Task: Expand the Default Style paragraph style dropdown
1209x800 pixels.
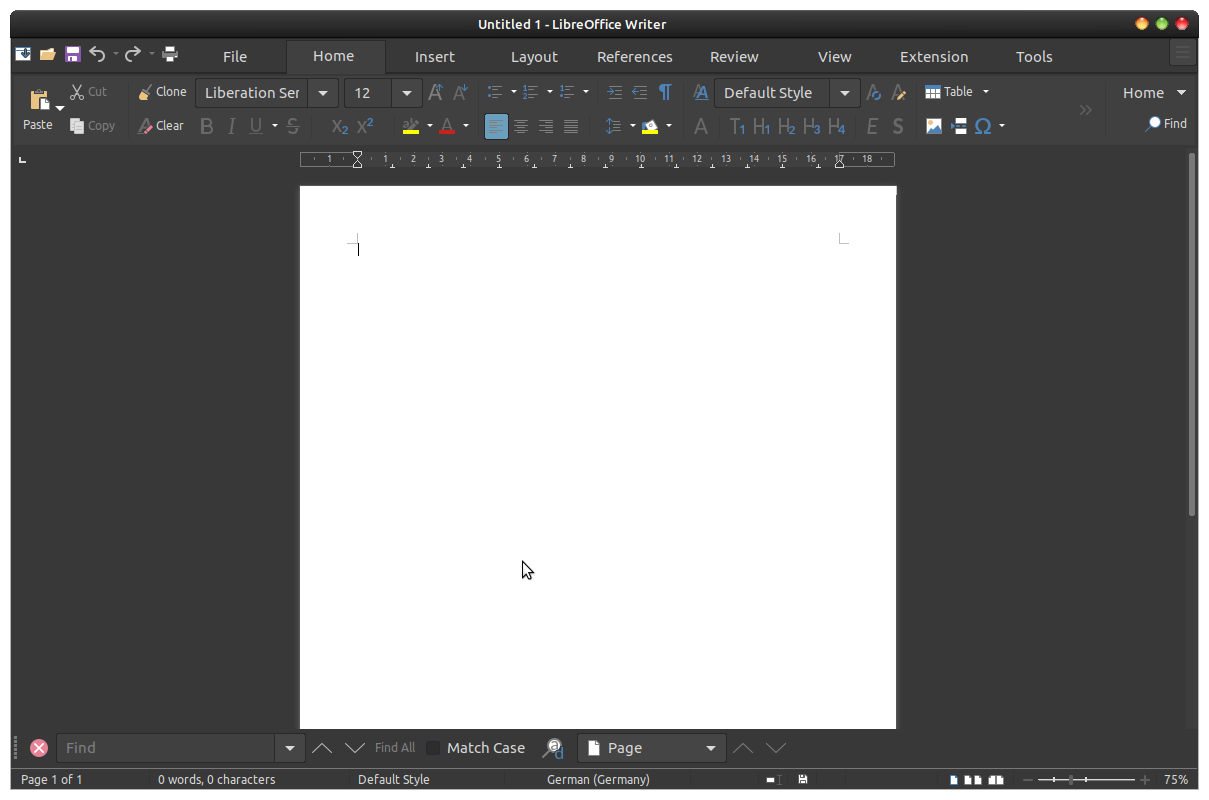Action: point(844,92)
